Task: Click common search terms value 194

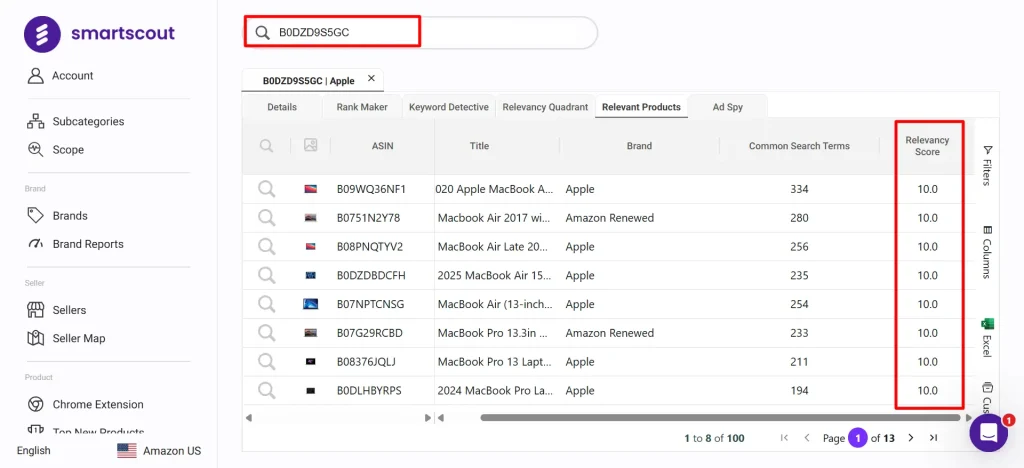Action: point(799,390)
